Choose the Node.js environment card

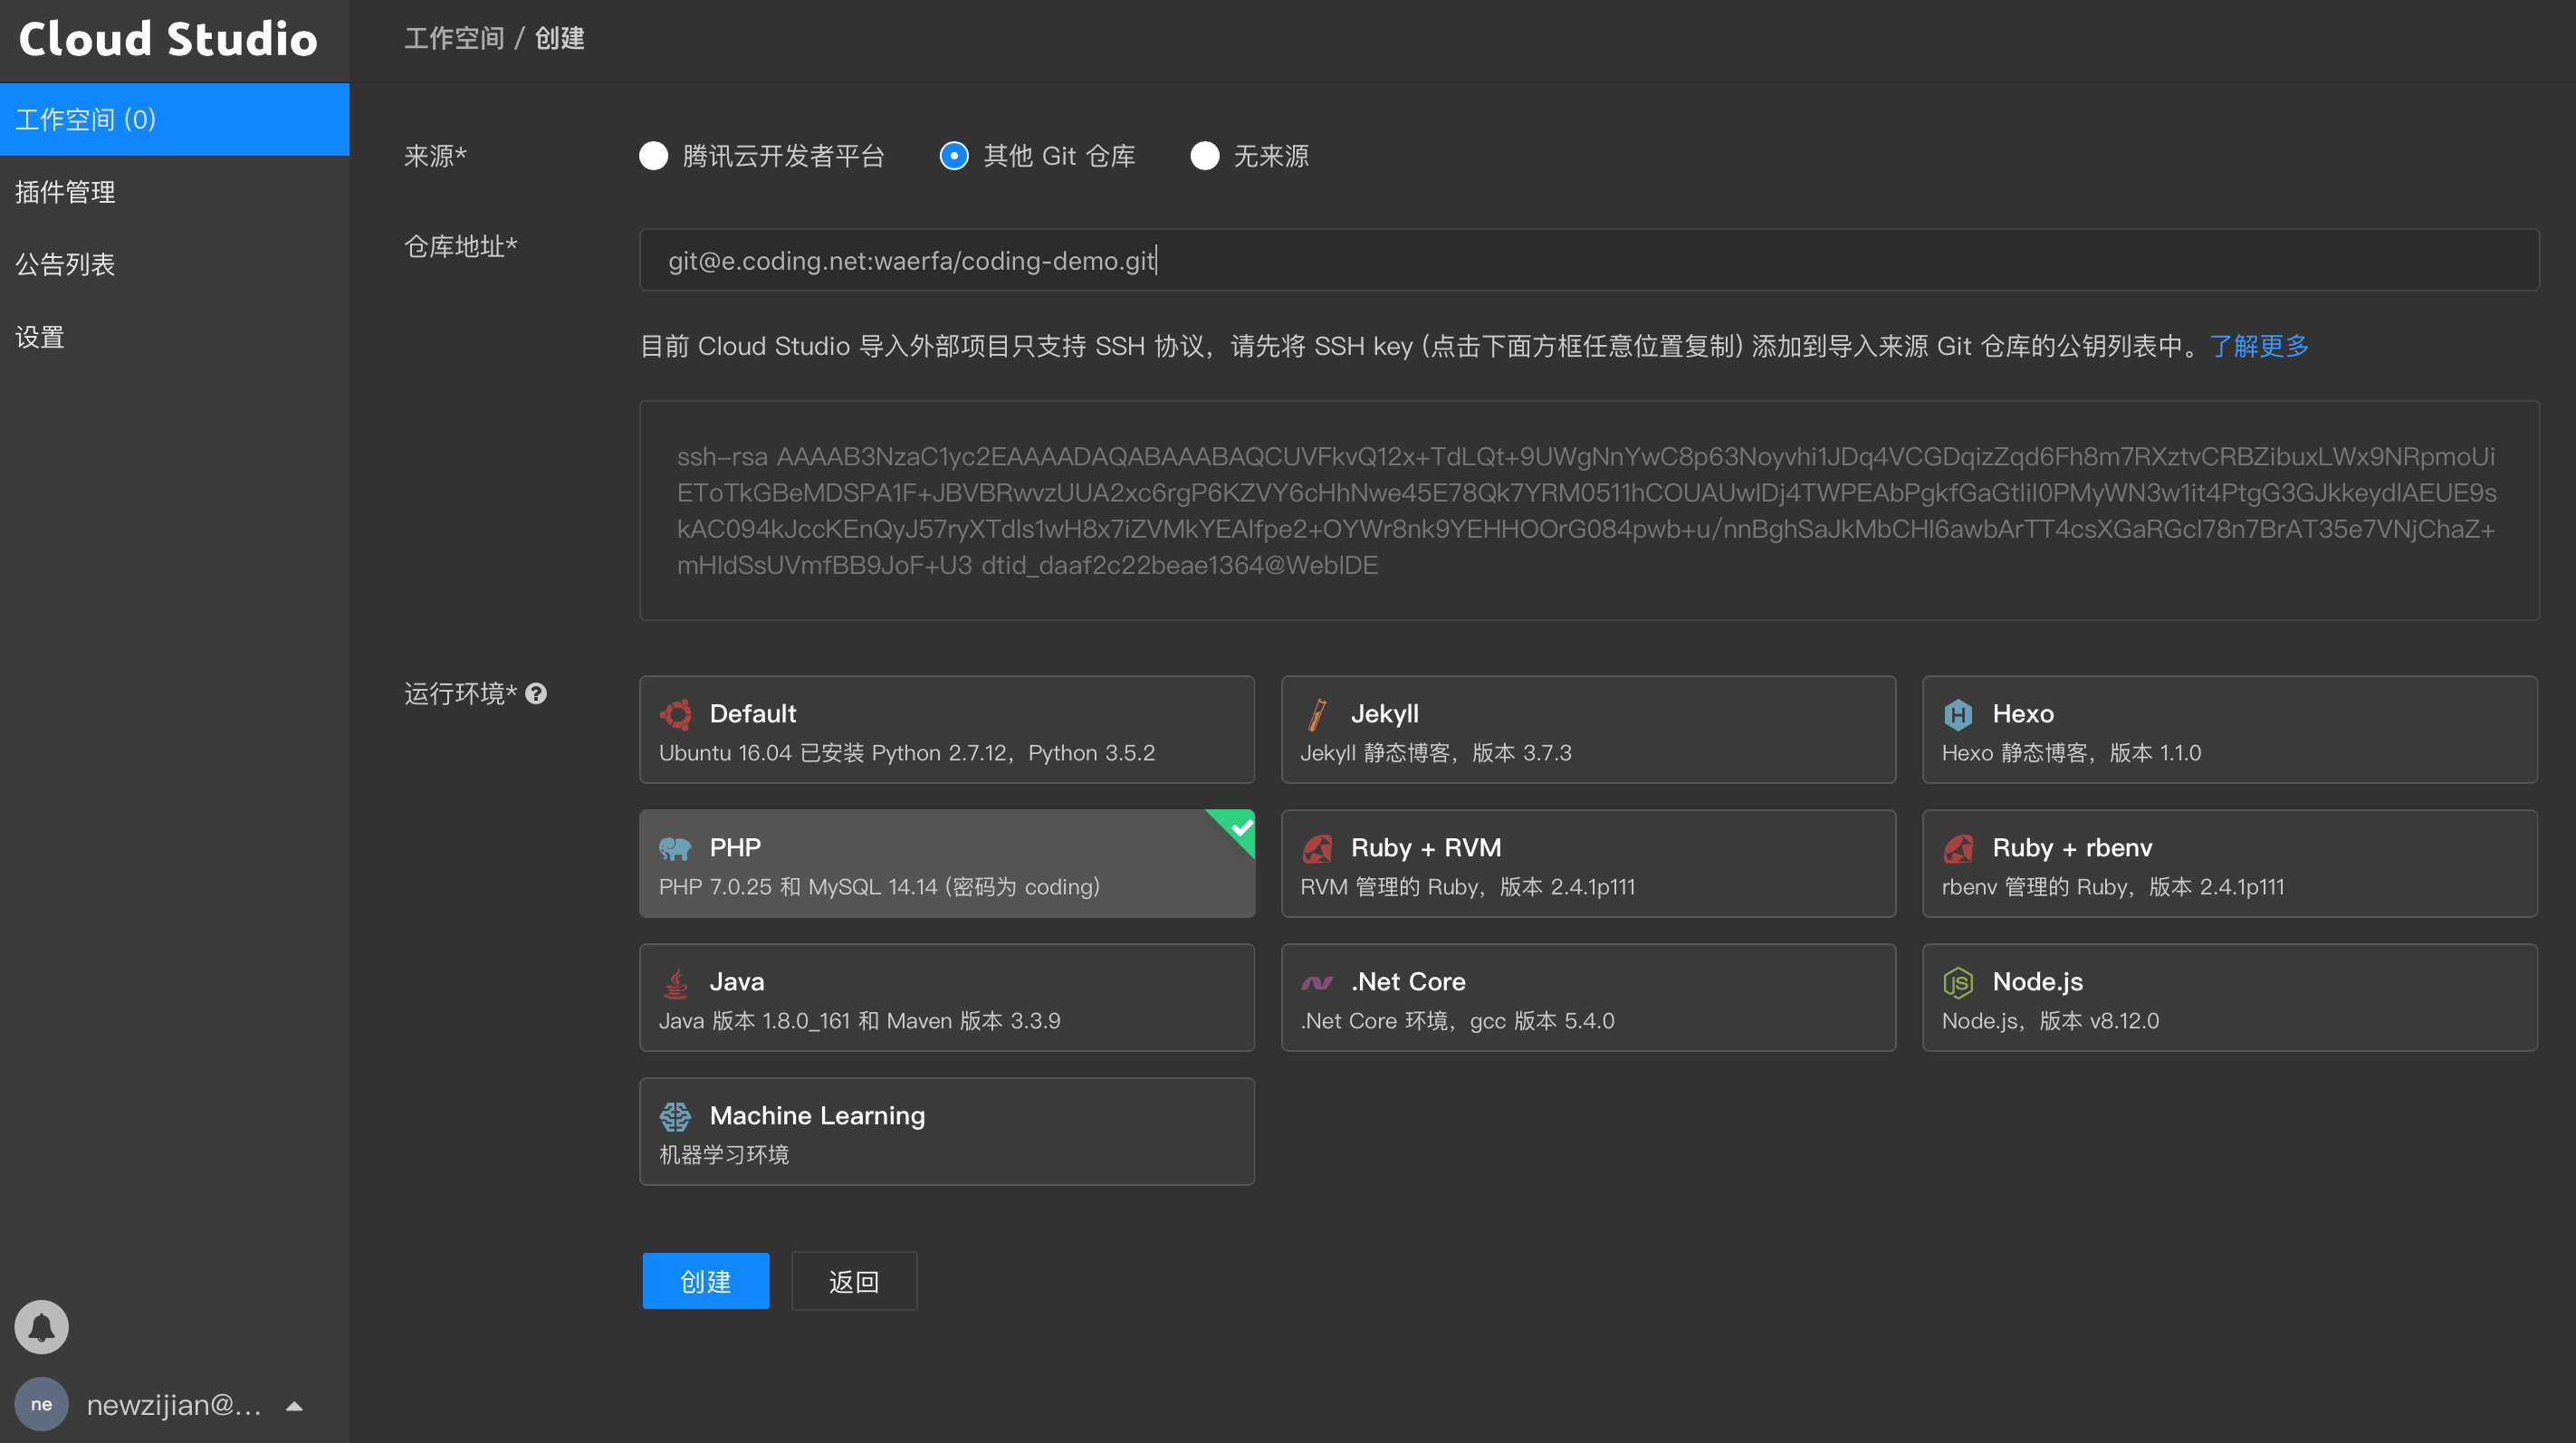click(x=2230, y=997)
